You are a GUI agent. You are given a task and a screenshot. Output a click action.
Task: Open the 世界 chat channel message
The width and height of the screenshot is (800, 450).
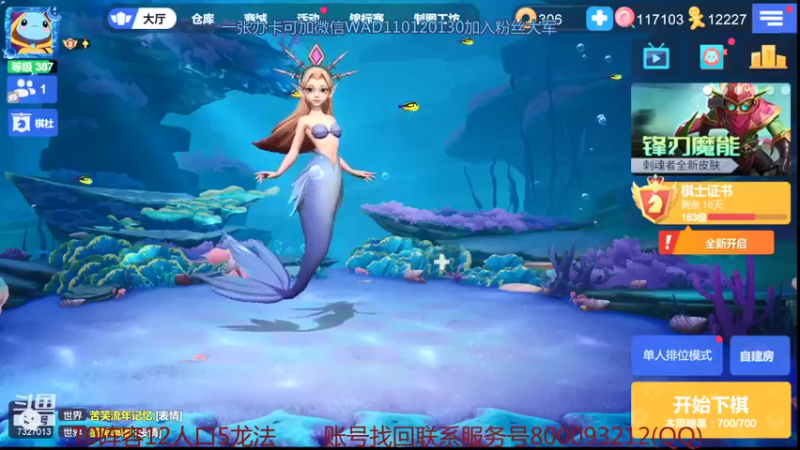coord(120,416)
